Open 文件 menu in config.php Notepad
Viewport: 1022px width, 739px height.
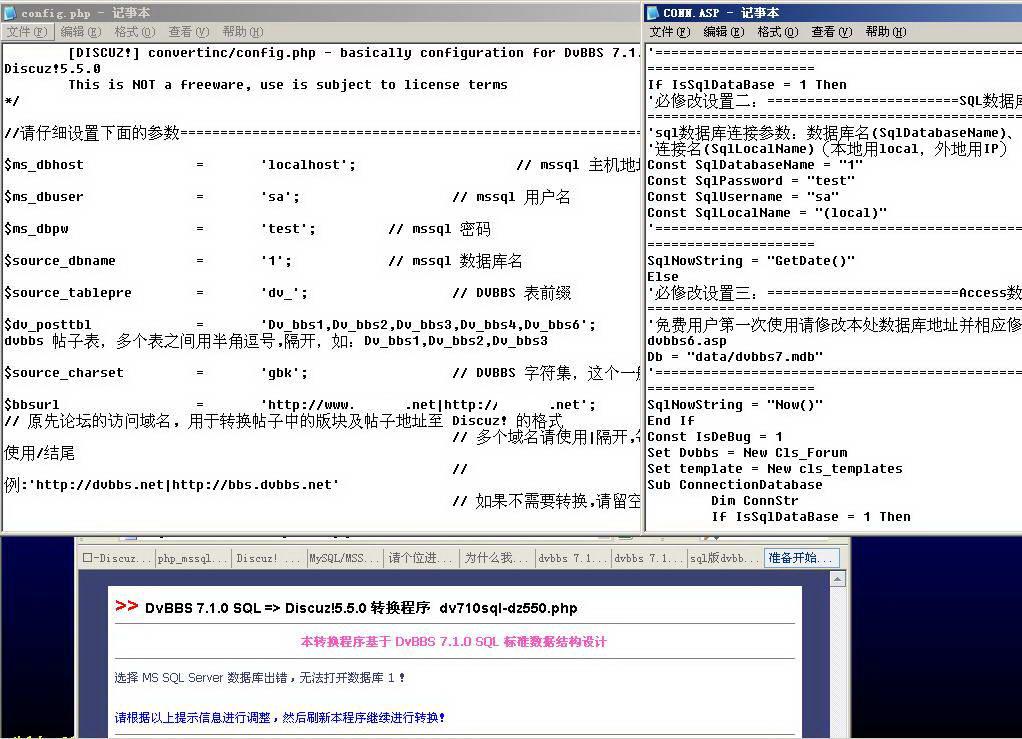click(26, 32)
